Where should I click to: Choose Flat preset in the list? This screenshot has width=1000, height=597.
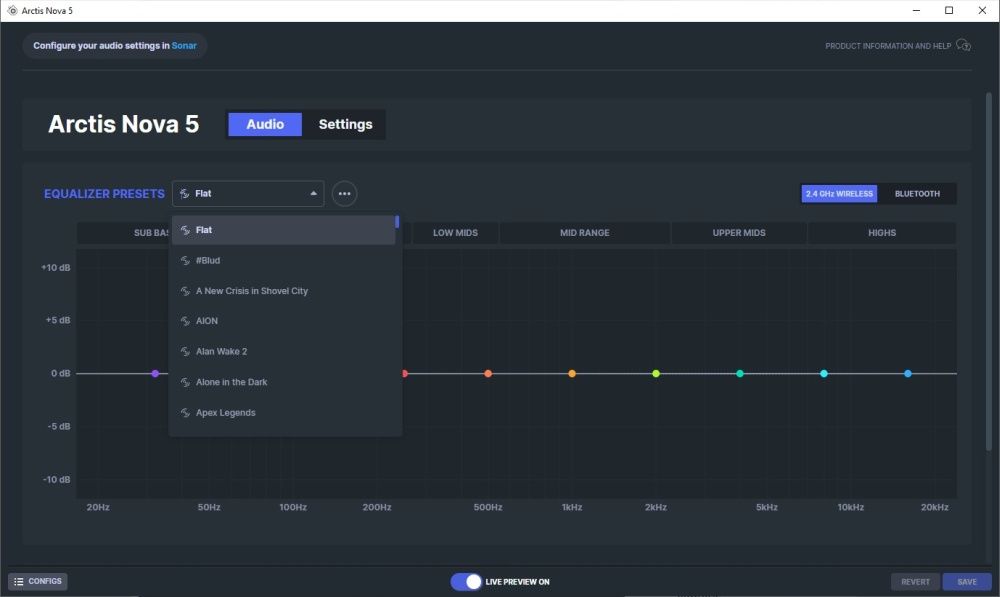tap(283, 230)
